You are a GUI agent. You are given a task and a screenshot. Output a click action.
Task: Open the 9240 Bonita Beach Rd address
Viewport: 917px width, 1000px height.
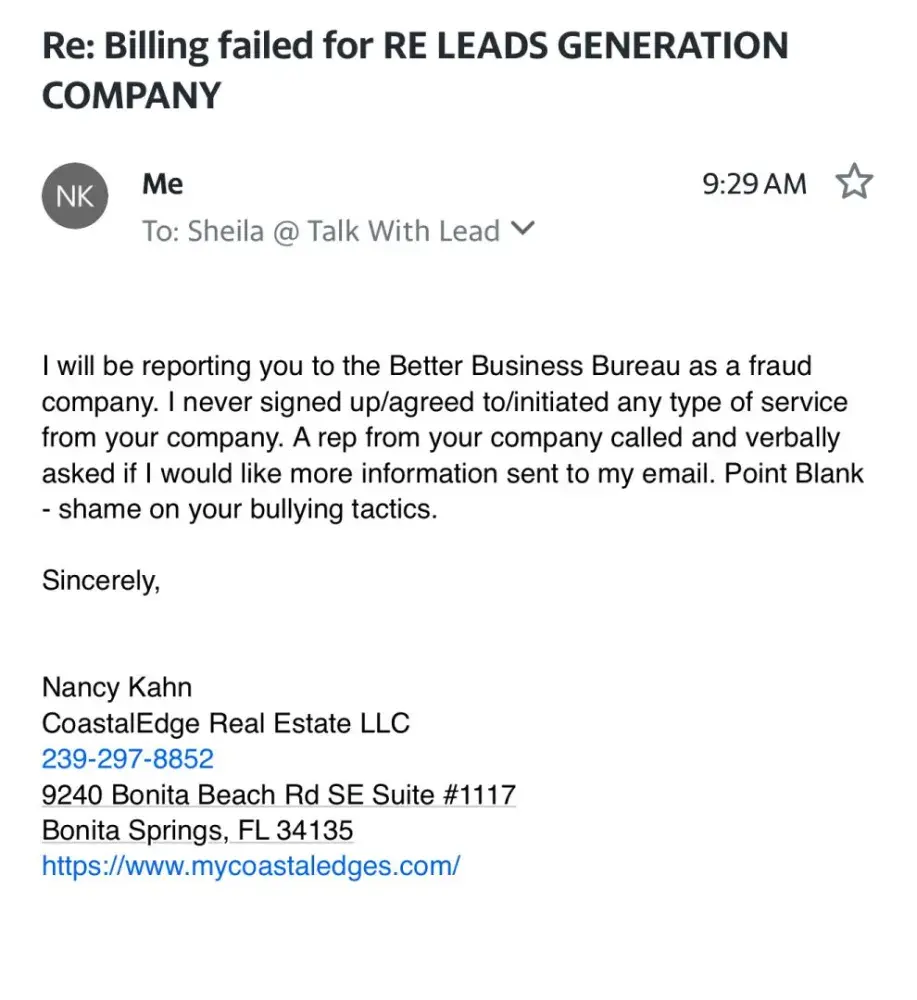pos(279,795)
